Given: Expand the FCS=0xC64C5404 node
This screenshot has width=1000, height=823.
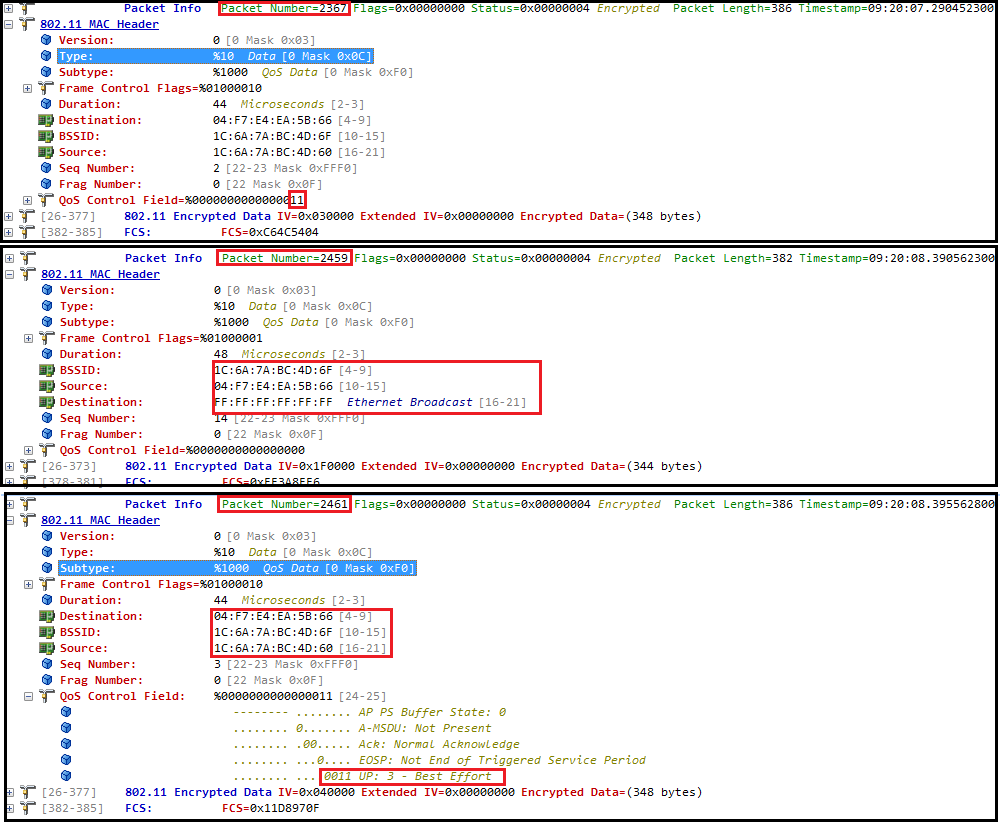Looking at the screenshot, I should [x=9, y=232].
